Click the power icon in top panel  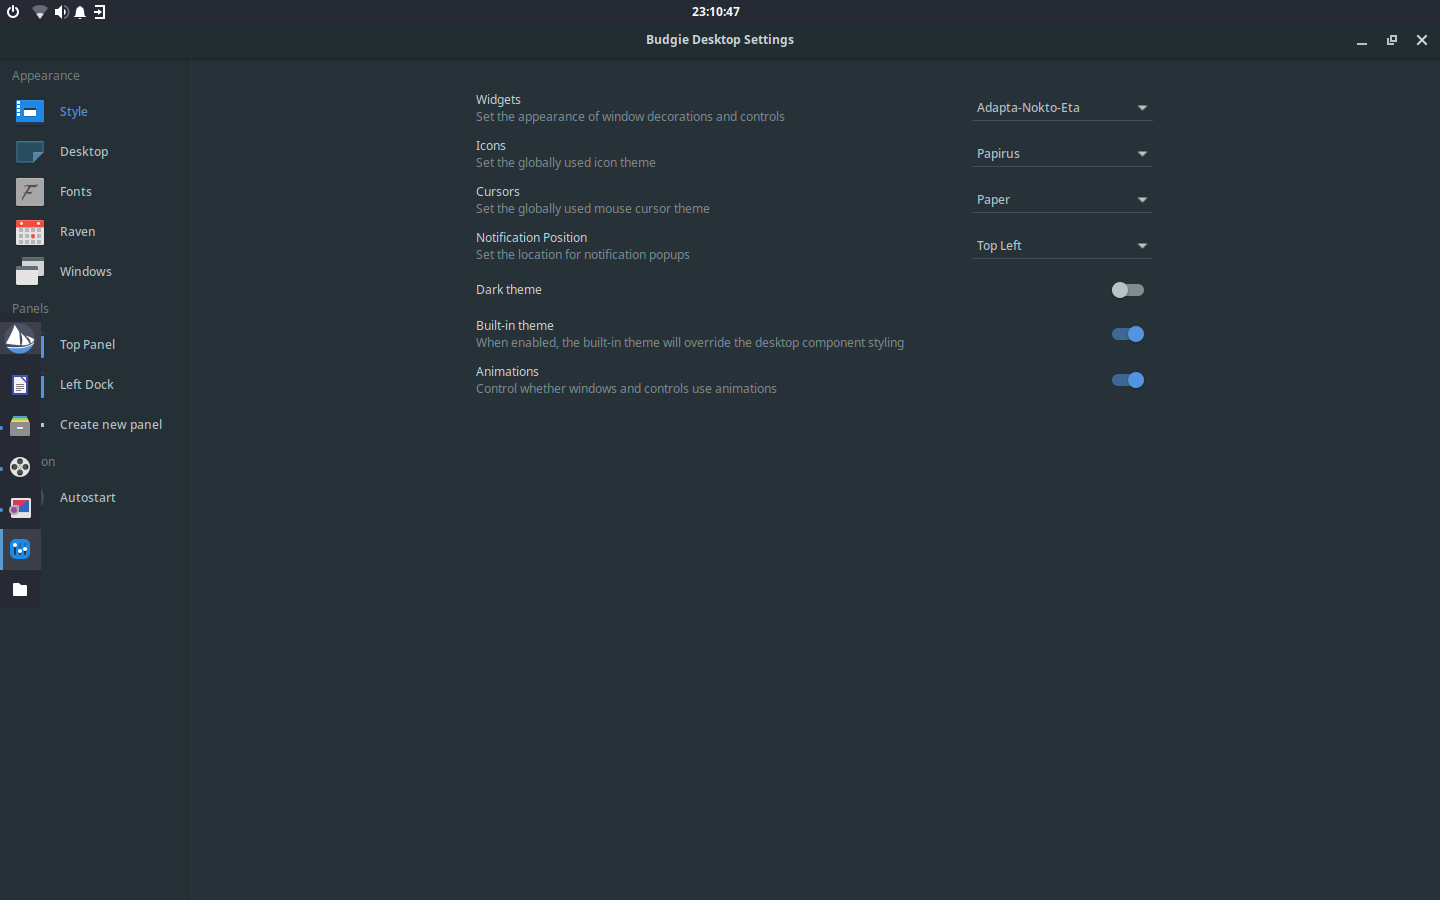[13, 12]
